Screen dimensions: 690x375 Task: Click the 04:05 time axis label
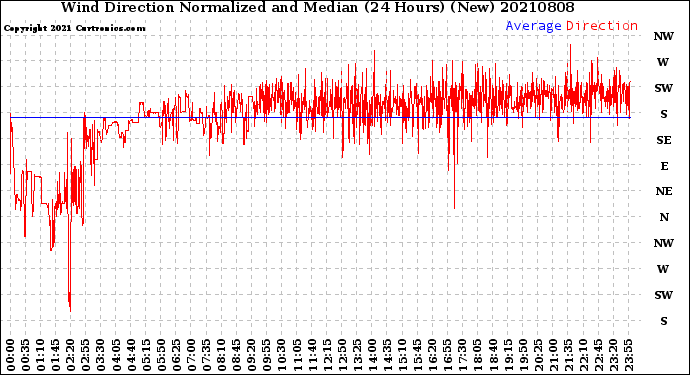click(116, 355)
